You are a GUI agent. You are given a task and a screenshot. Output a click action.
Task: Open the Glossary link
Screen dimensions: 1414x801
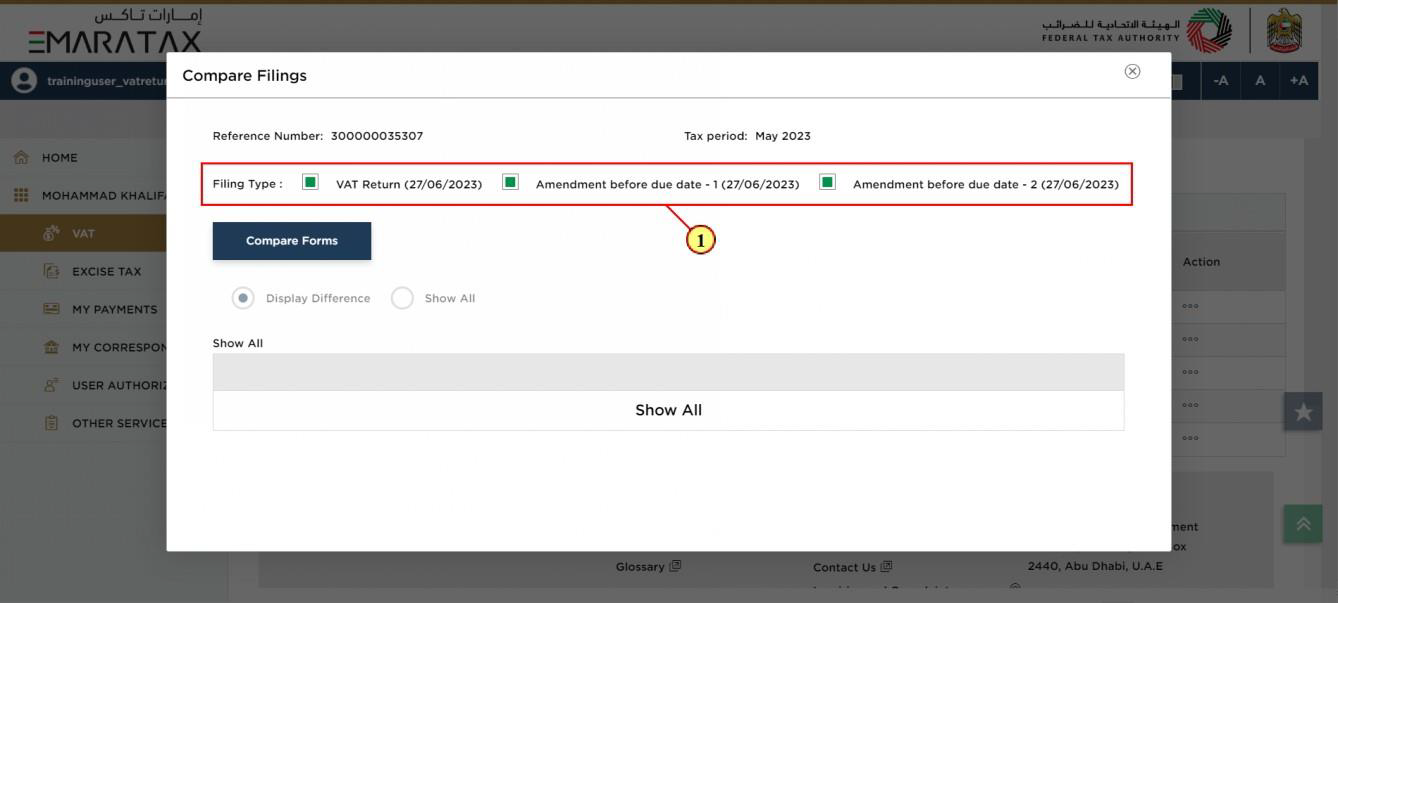tap(640, 566)
